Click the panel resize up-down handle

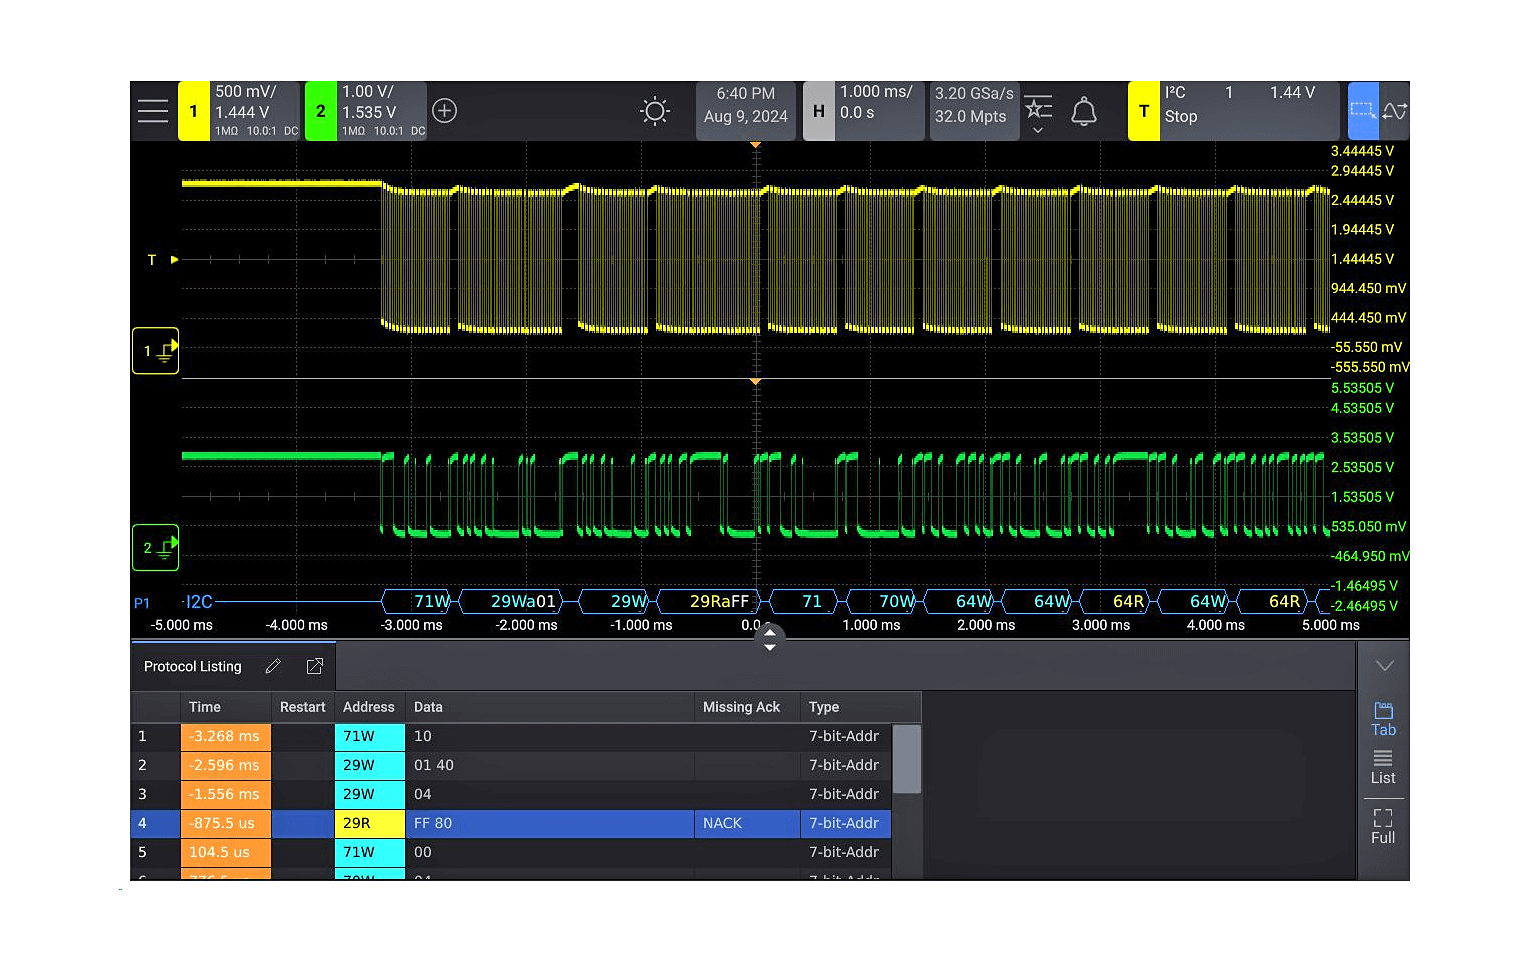click(x=769, y=639)
